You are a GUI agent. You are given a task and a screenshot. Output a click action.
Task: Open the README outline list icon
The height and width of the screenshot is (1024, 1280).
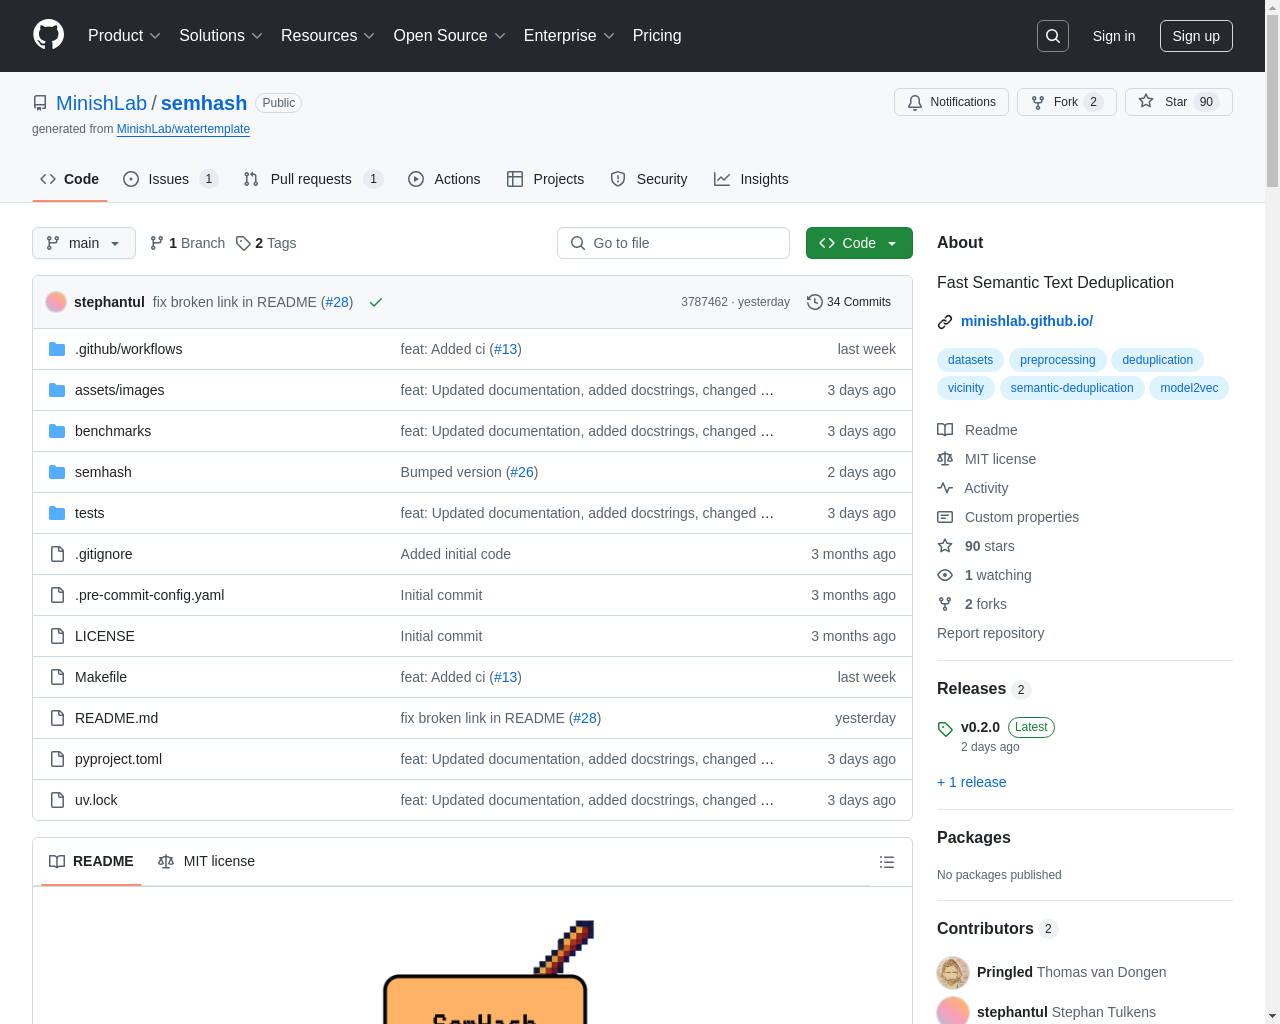887,862
